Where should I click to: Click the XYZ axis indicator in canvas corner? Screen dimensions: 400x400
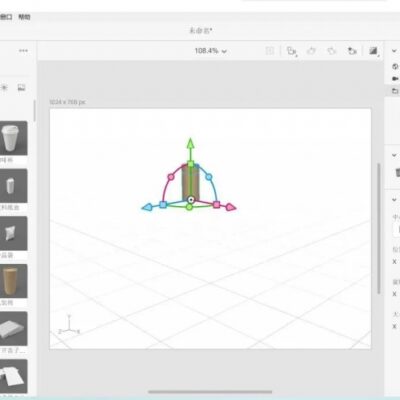[x=69, y=325]
